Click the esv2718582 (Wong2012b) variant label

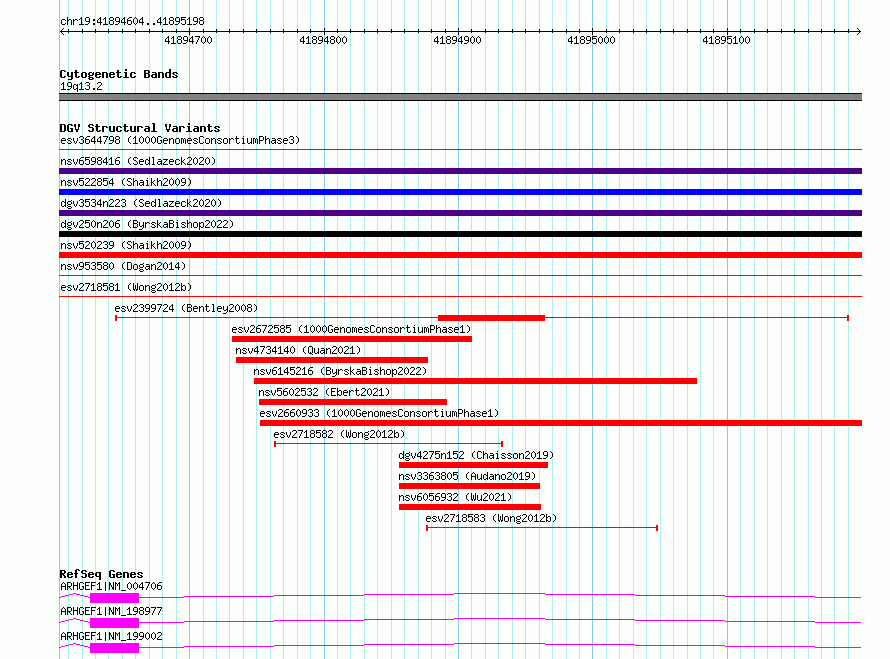[339, 434]
